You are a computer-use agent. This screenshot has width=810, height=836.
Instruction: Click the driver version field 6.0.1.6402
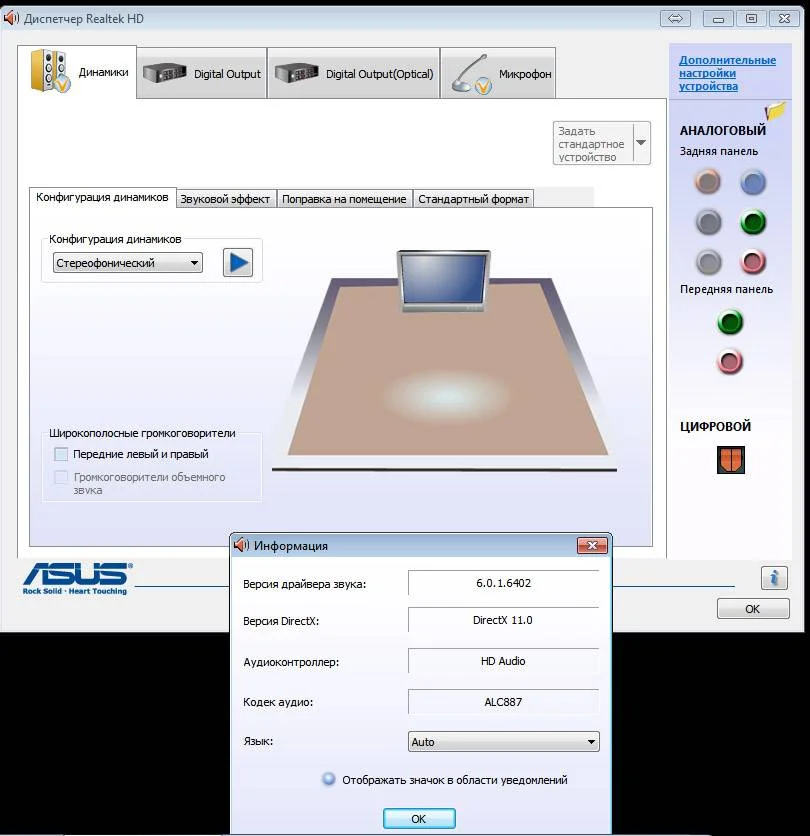click(x=503, y=583)
